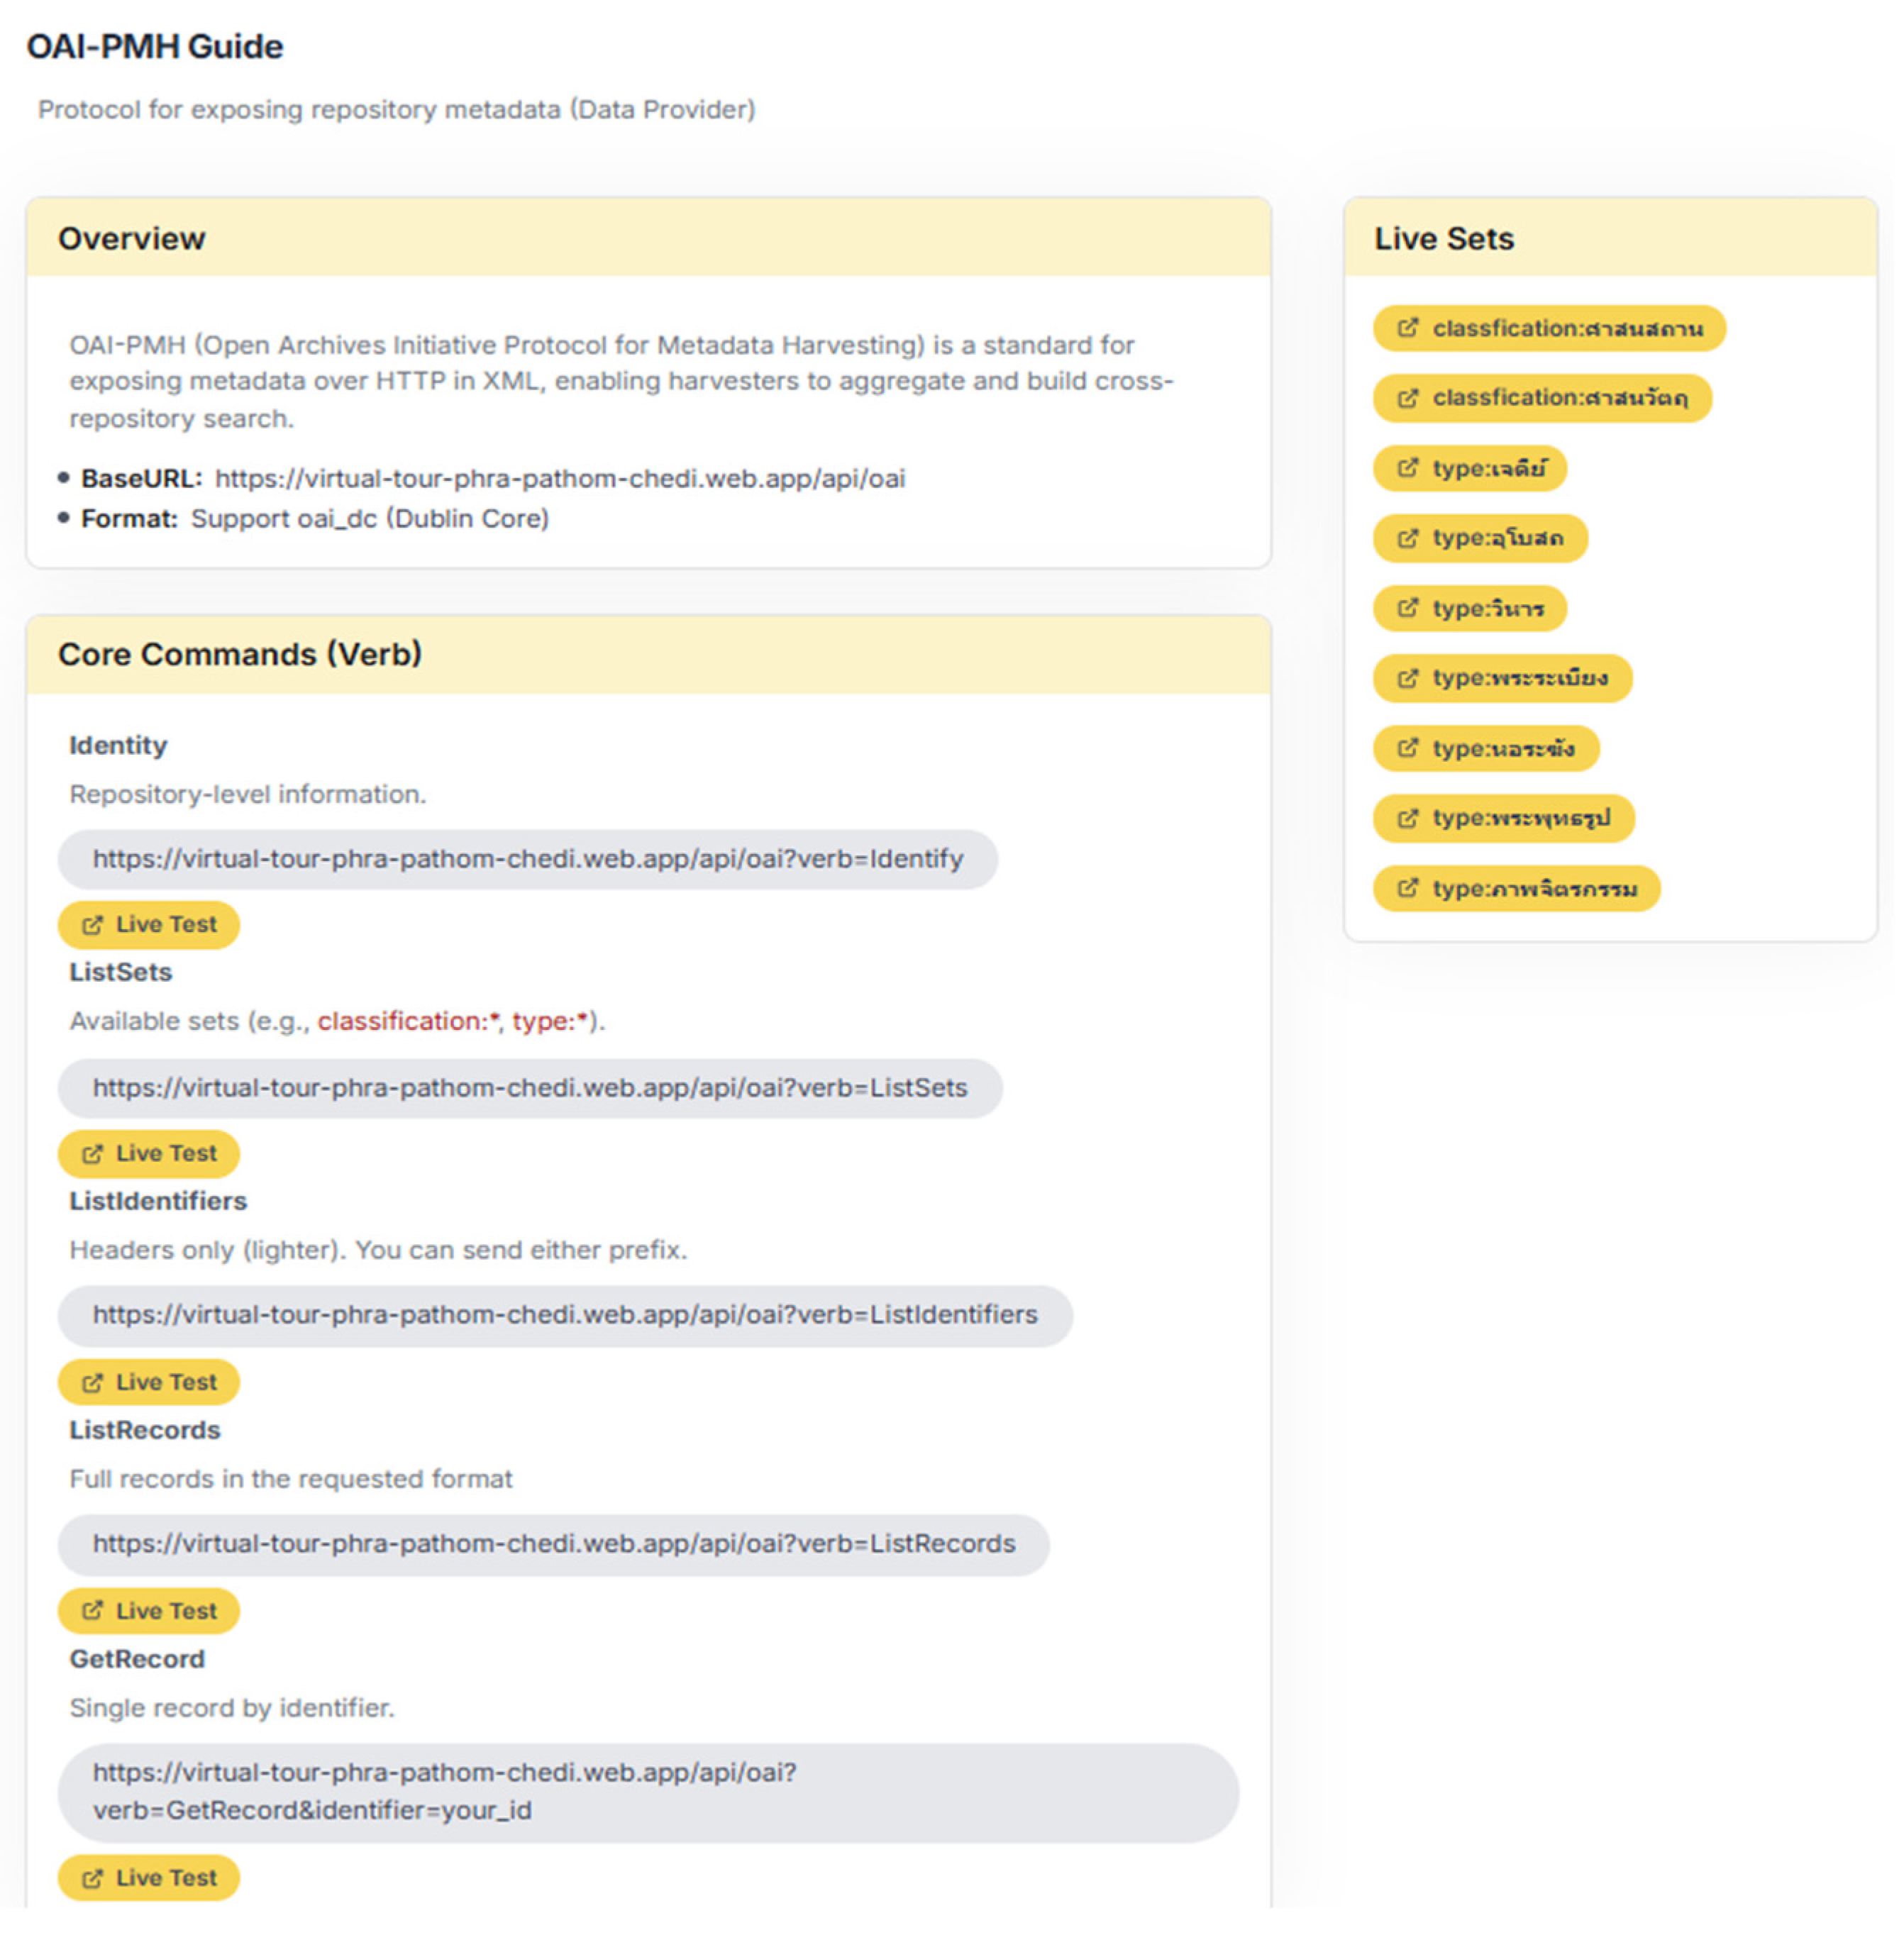Click external-link icon on type:หอระฆัง chip
The image size is (1904, 1935).
click(1407, 748)
